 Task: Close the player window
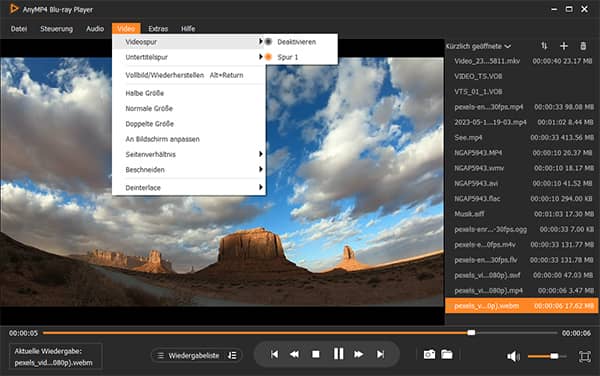coord(585,9)
